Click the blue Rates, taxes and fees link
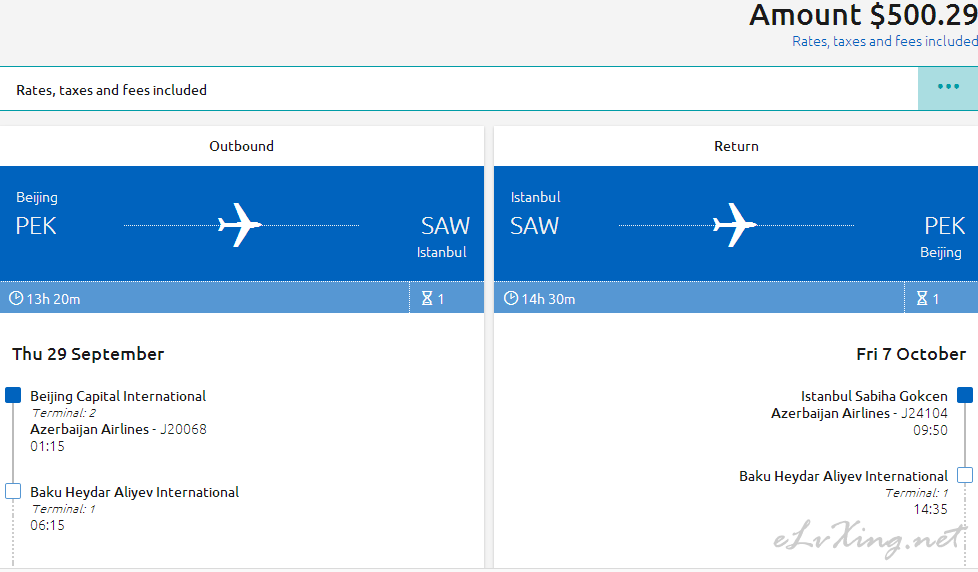Image resolution: width=978 pixels, height=572 pixels. 884,41
